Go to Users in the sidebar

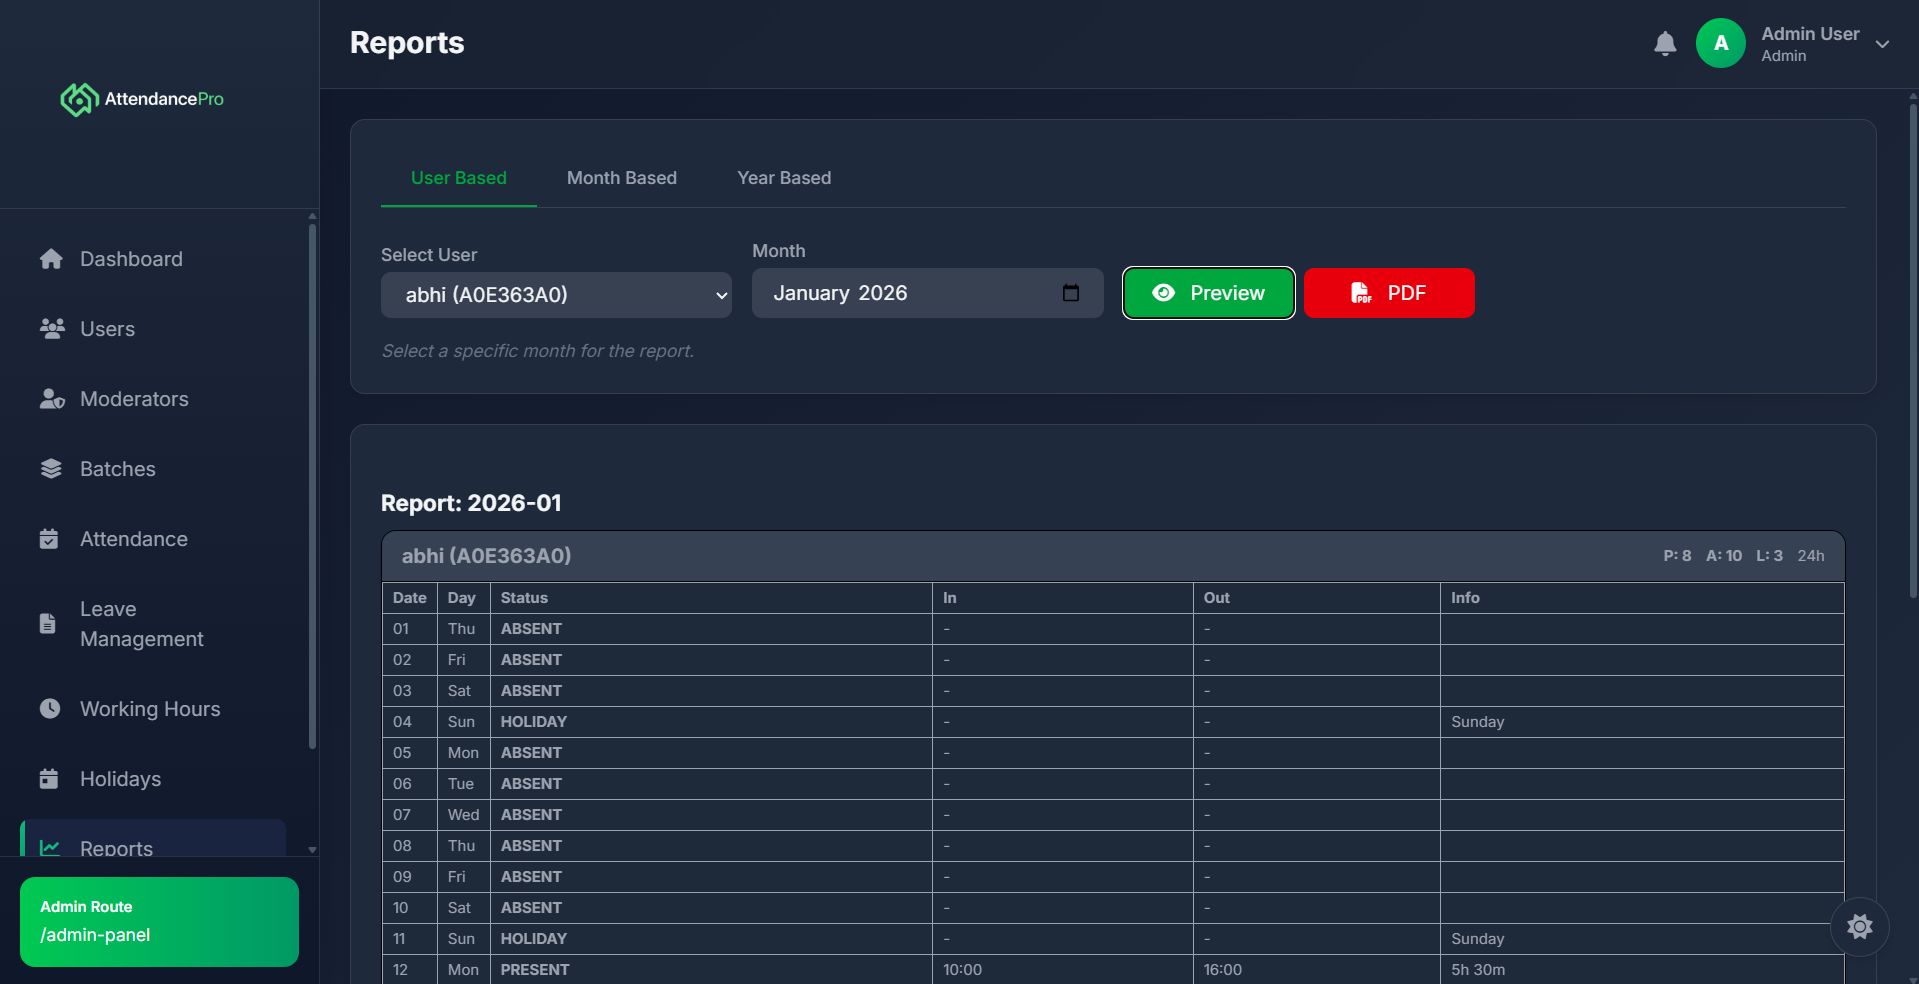(x=107, y=329)
